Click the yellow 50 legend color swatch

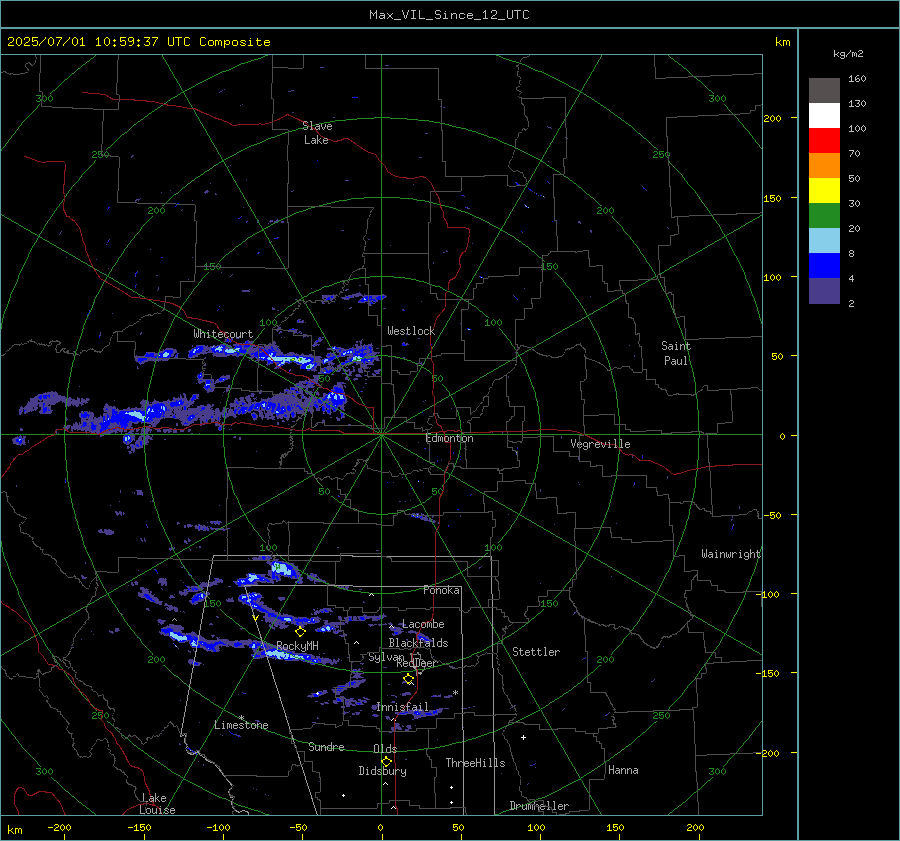[x=824, y=190]
